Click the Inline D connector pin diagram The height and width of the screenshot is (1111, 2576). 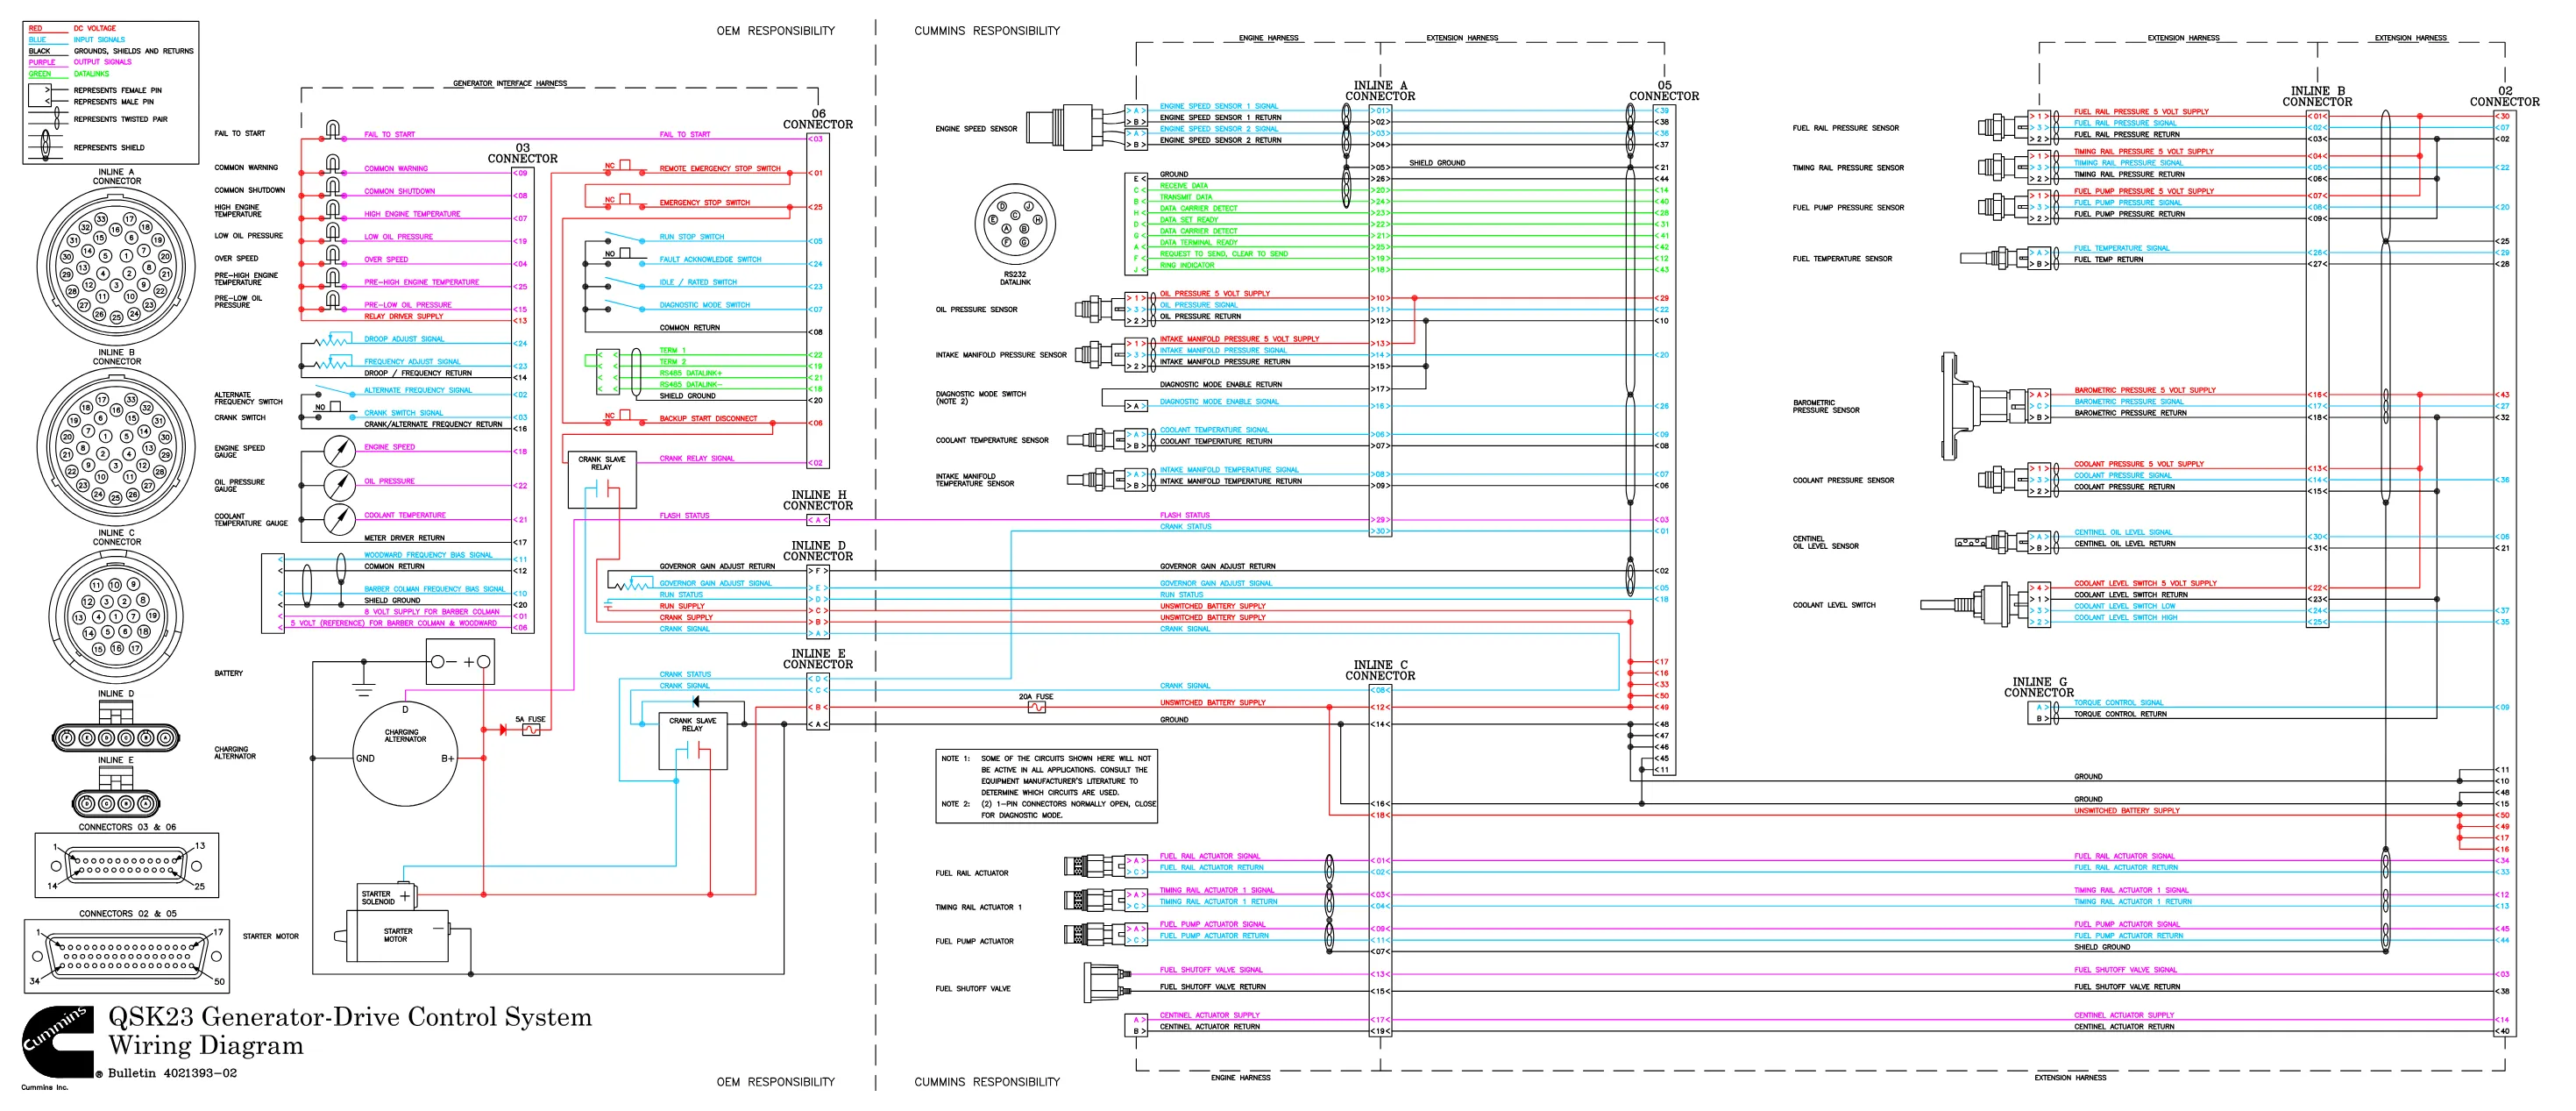116,728
